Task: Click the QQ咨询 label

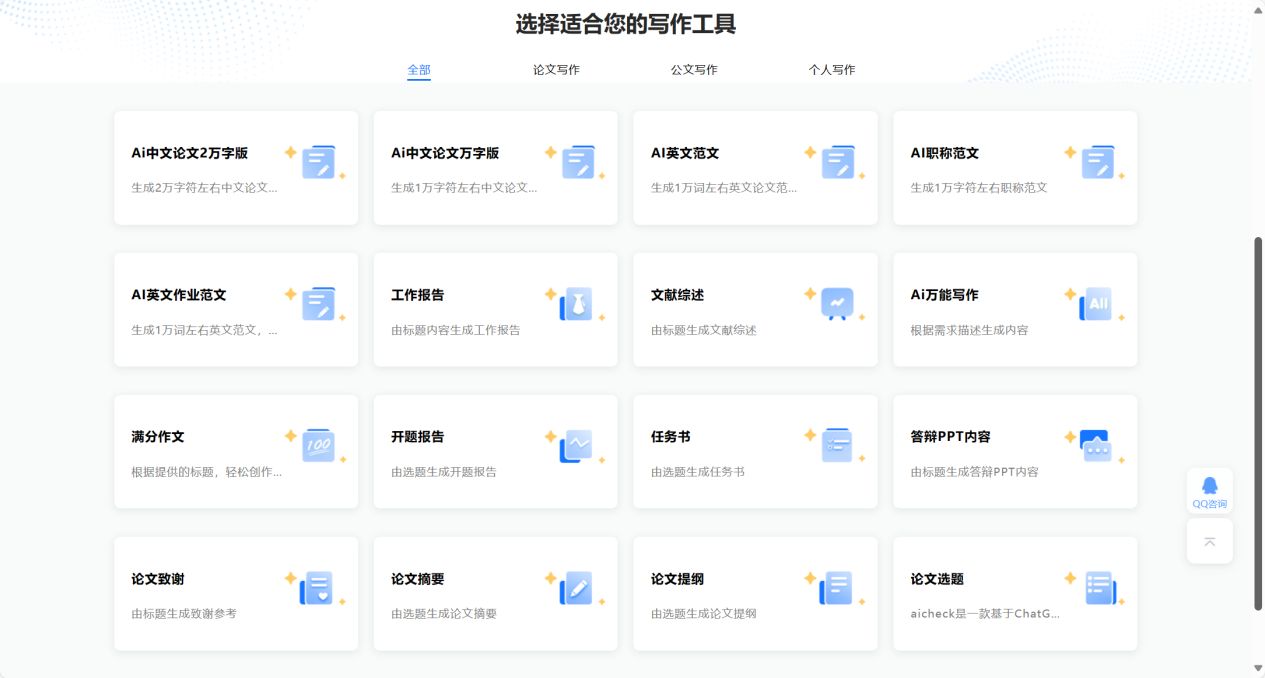Action: click(1210, 504)
